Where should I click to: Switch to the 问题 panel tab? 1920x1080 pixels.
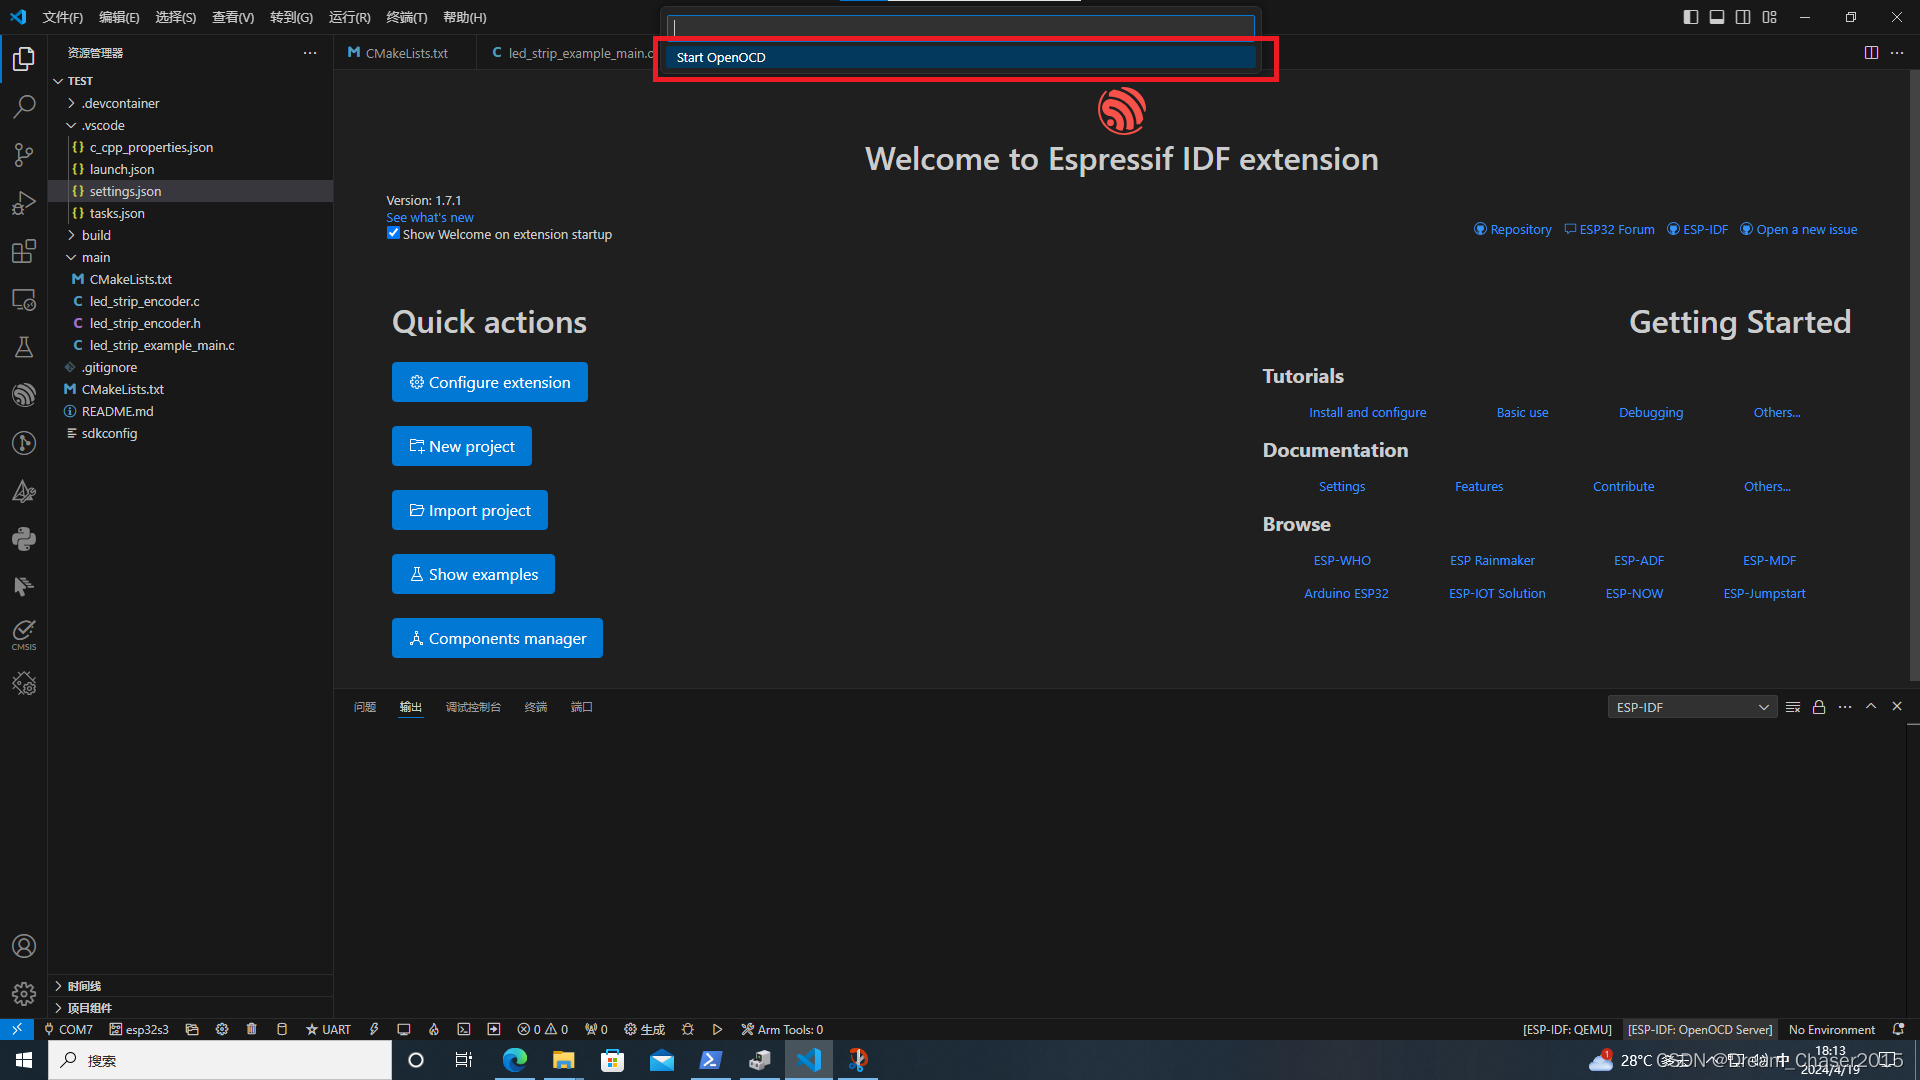click(365, 707)
